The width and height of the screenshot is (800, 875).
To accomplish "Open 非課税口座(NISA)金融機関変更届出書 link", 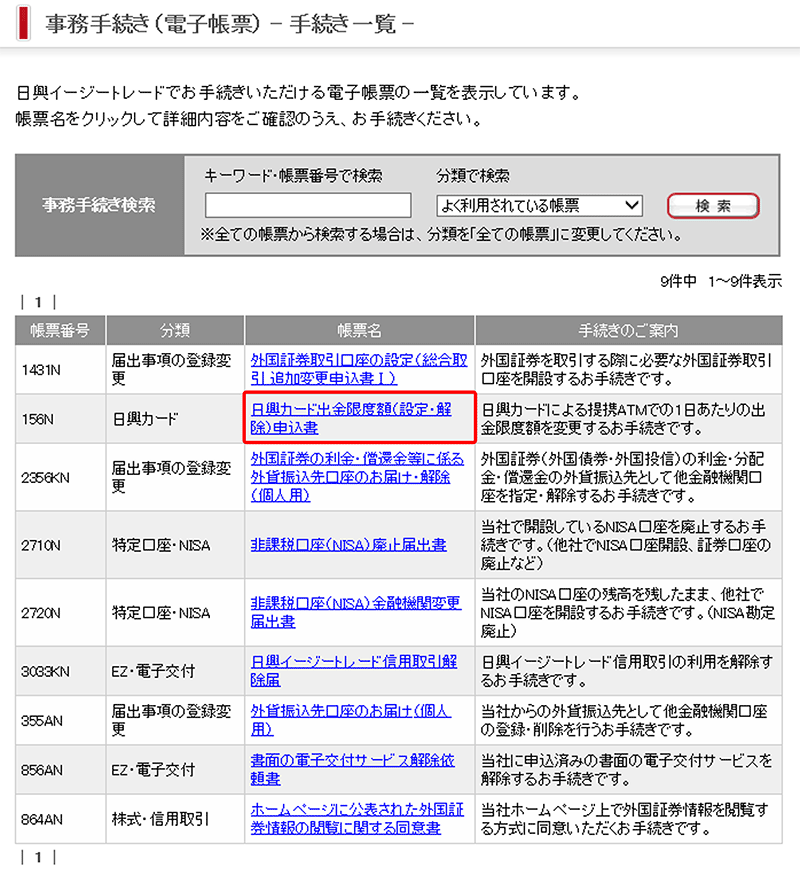I will 355,612.
